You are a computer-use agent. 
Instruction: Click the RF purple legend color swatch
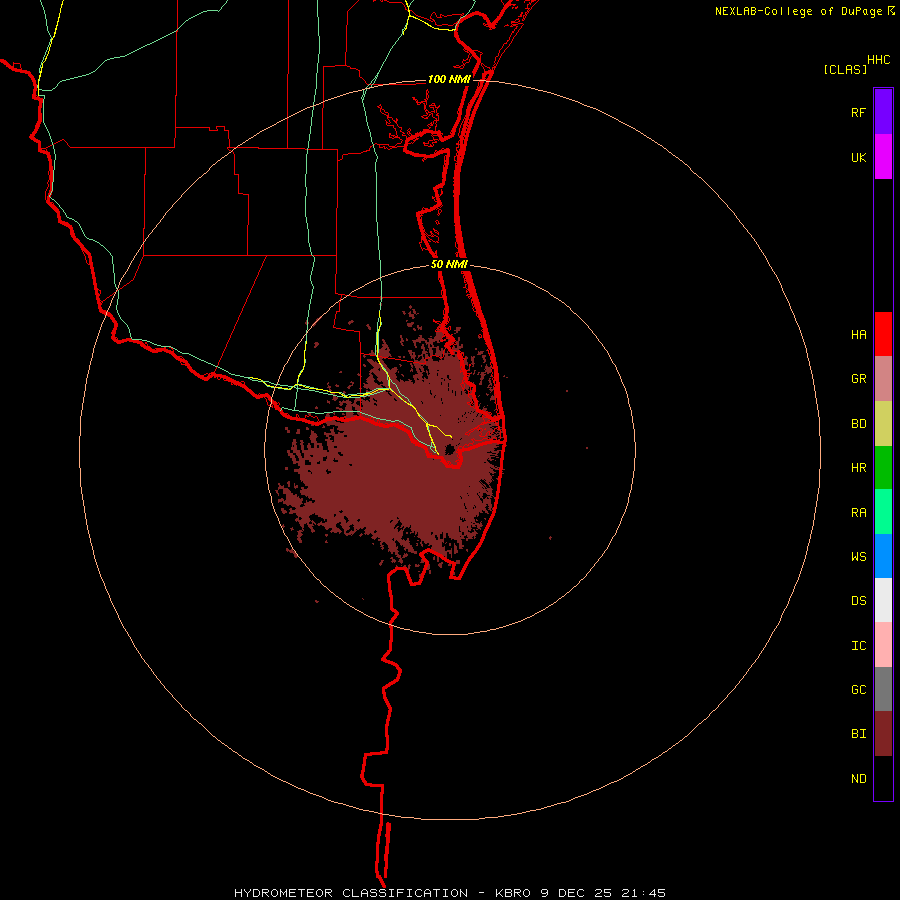click(x=883, y=112)
